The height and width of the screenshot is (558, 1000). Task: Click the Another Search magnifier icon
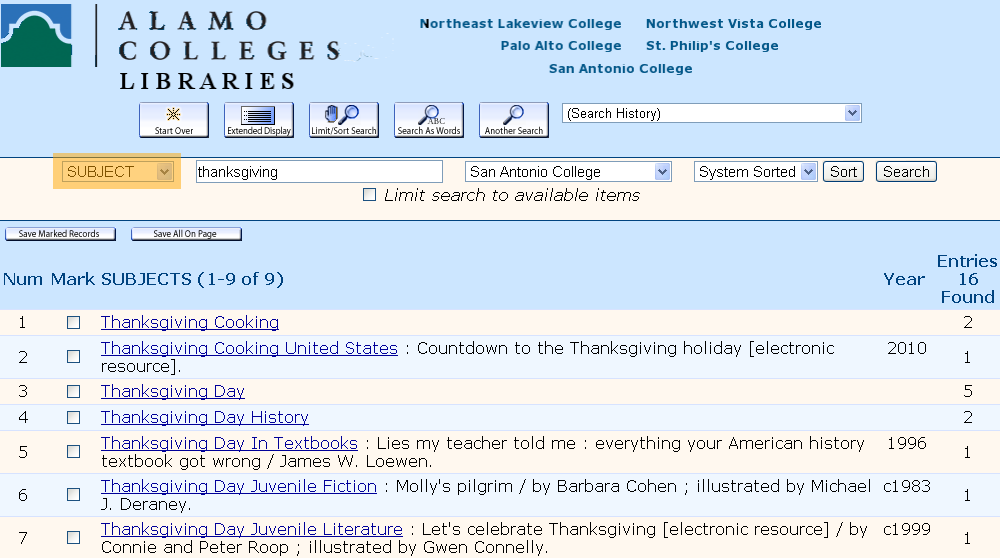pos(513,120)
